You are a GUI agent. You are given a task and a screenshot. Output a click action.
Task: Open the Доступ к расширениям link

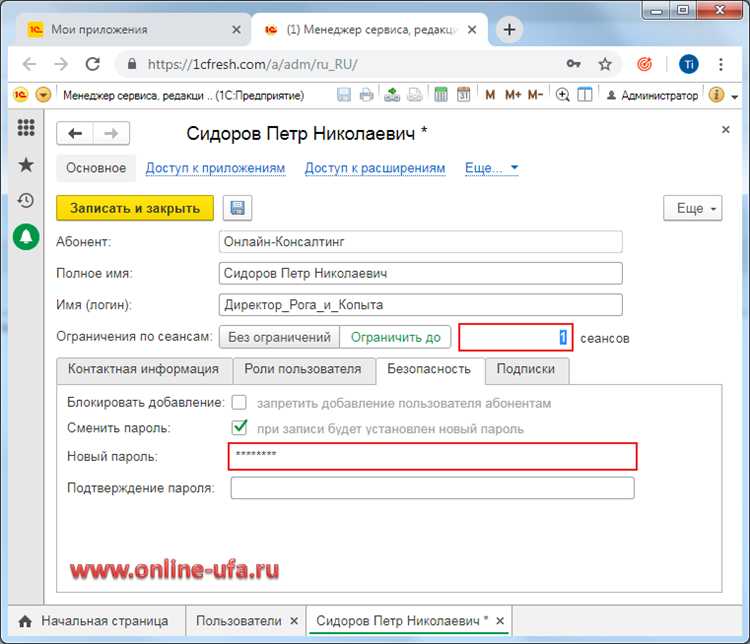point(375,168)
